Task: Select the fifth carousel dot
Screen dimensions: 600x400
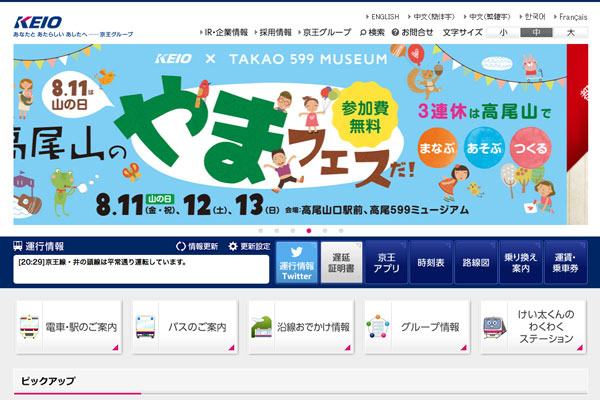Action: 325,231
